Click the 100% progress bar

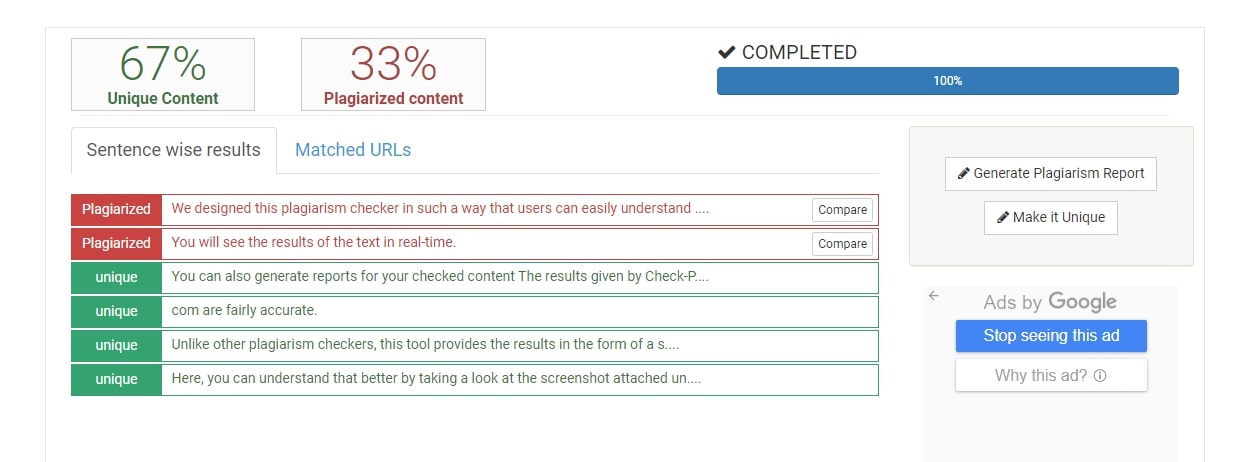pos(947,81)
